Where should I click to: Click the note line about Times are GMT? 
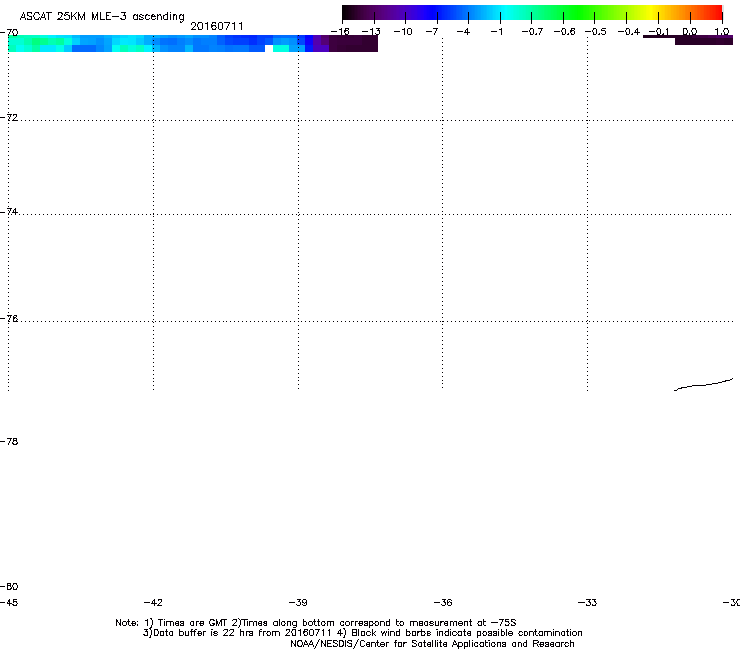316,623
